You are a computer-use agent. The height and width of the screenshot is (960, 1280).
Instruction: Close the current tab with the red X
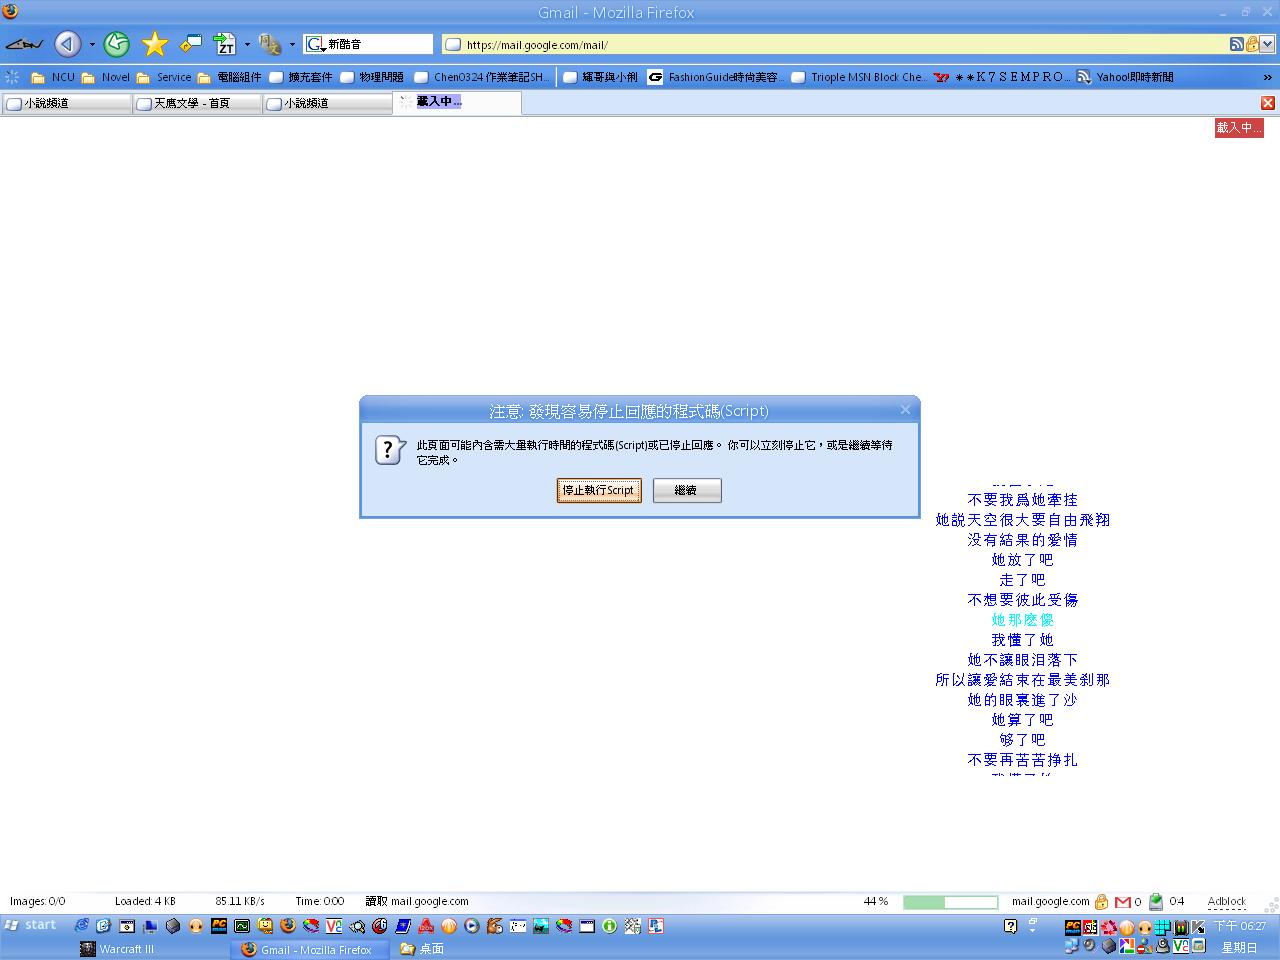click(1268, 103)
